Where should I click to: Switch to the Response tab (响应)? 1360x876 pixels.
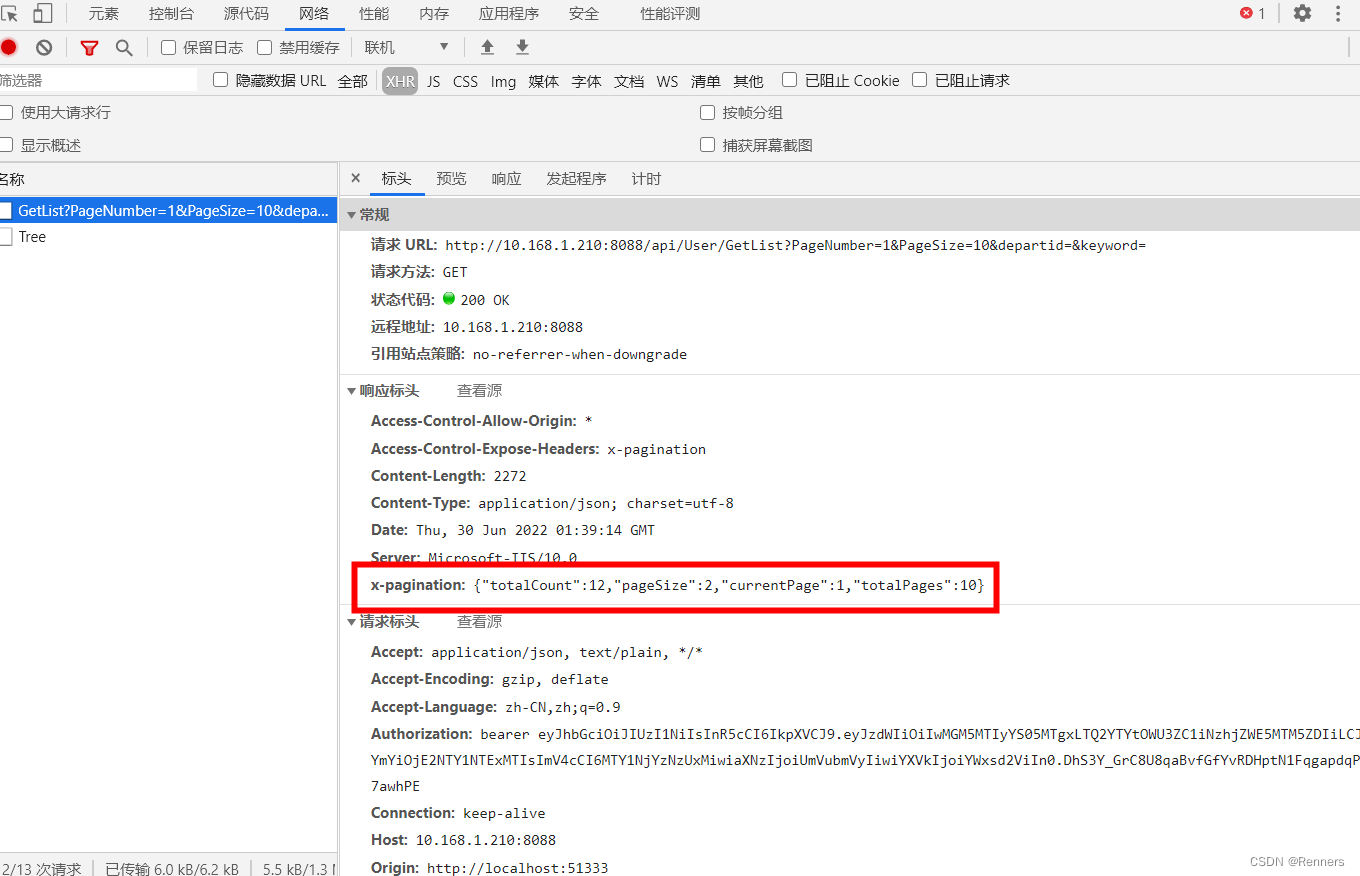(x=506, y=179)
